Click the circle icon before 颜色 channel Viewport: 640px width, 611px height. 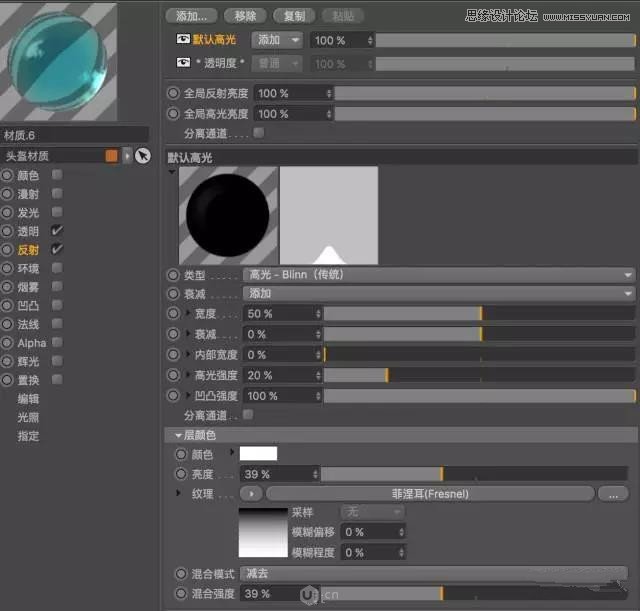(x=7, y=176)
